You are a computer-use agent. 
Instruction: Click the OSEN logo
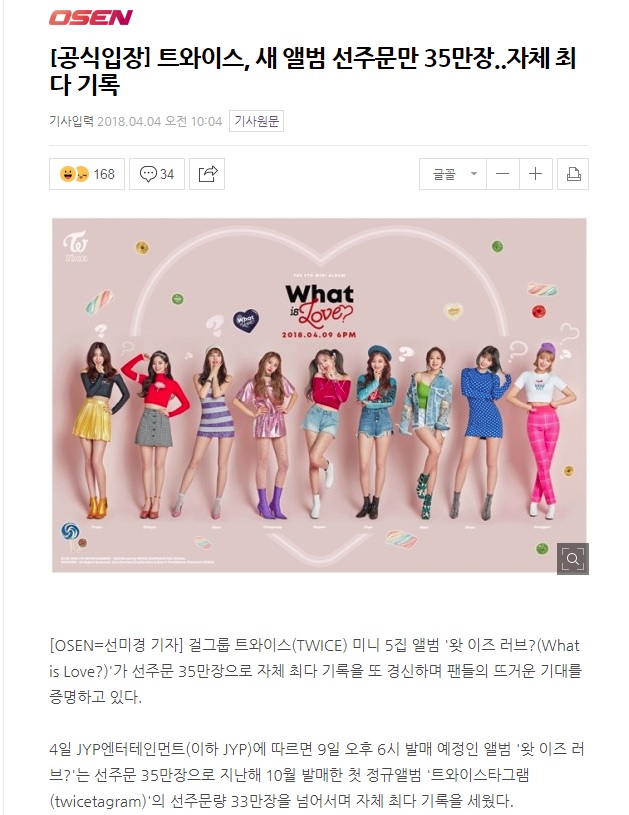click(91, 18)
